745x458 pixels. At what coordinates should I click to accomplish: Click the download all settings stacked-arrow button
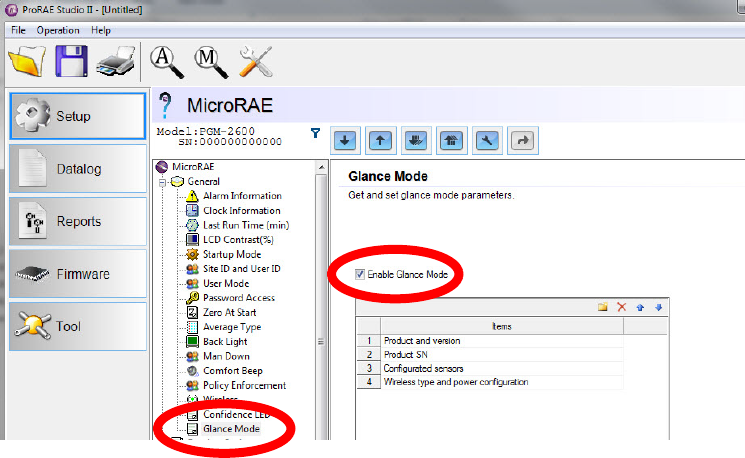pyautogui.click(x=416, y=141)
